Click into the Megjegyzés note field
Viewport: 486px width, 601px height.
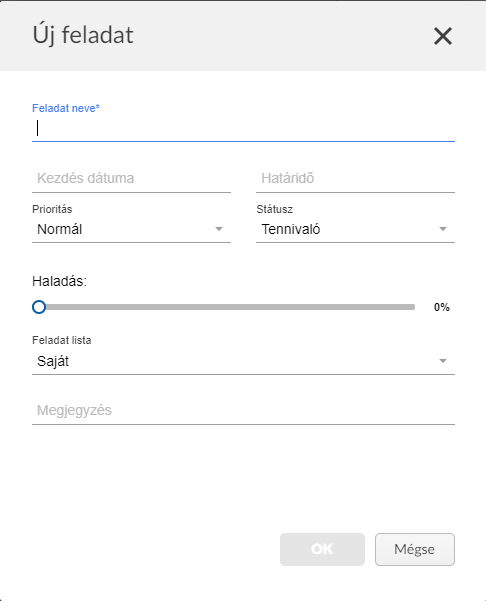243,411
